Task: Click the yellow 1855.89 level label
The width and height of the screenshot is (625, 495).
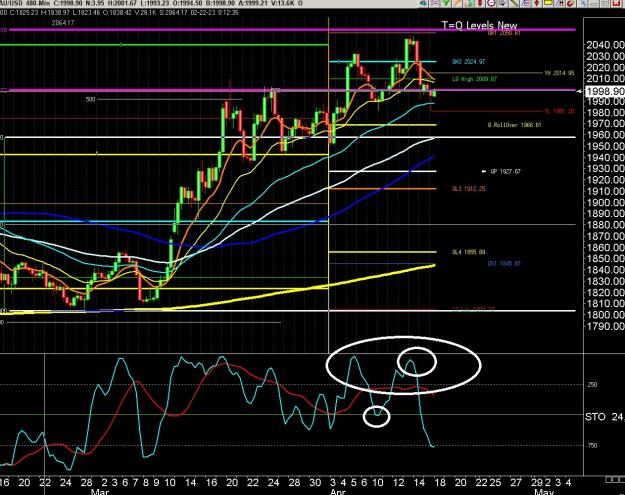Action: 469,252
